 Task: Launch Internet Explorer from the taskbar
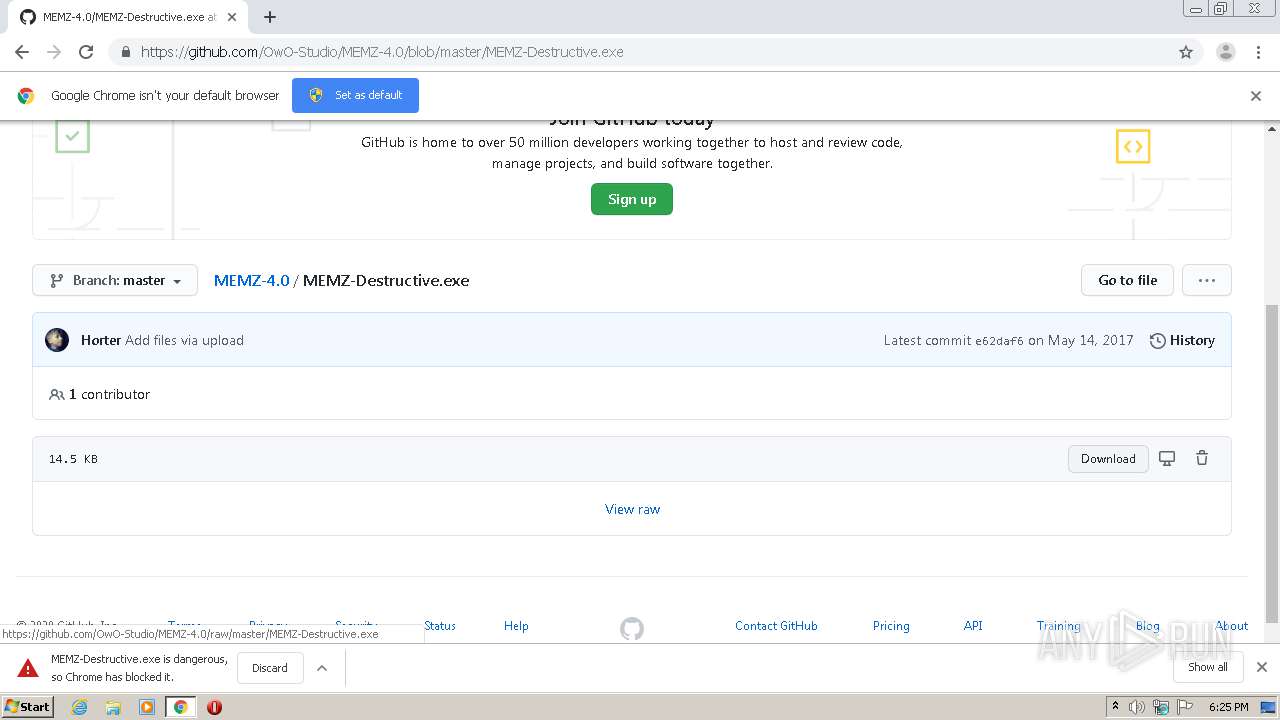[x=80, y=707]
